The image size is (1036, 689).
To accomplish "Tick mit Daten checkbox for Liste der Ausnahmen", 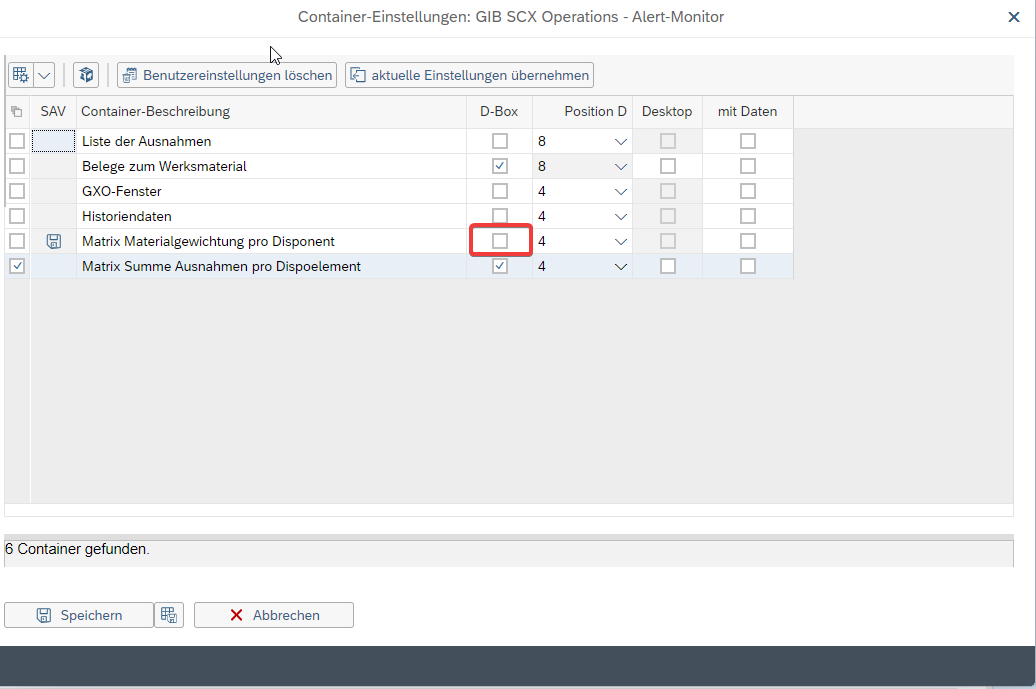I will (748, 141).
